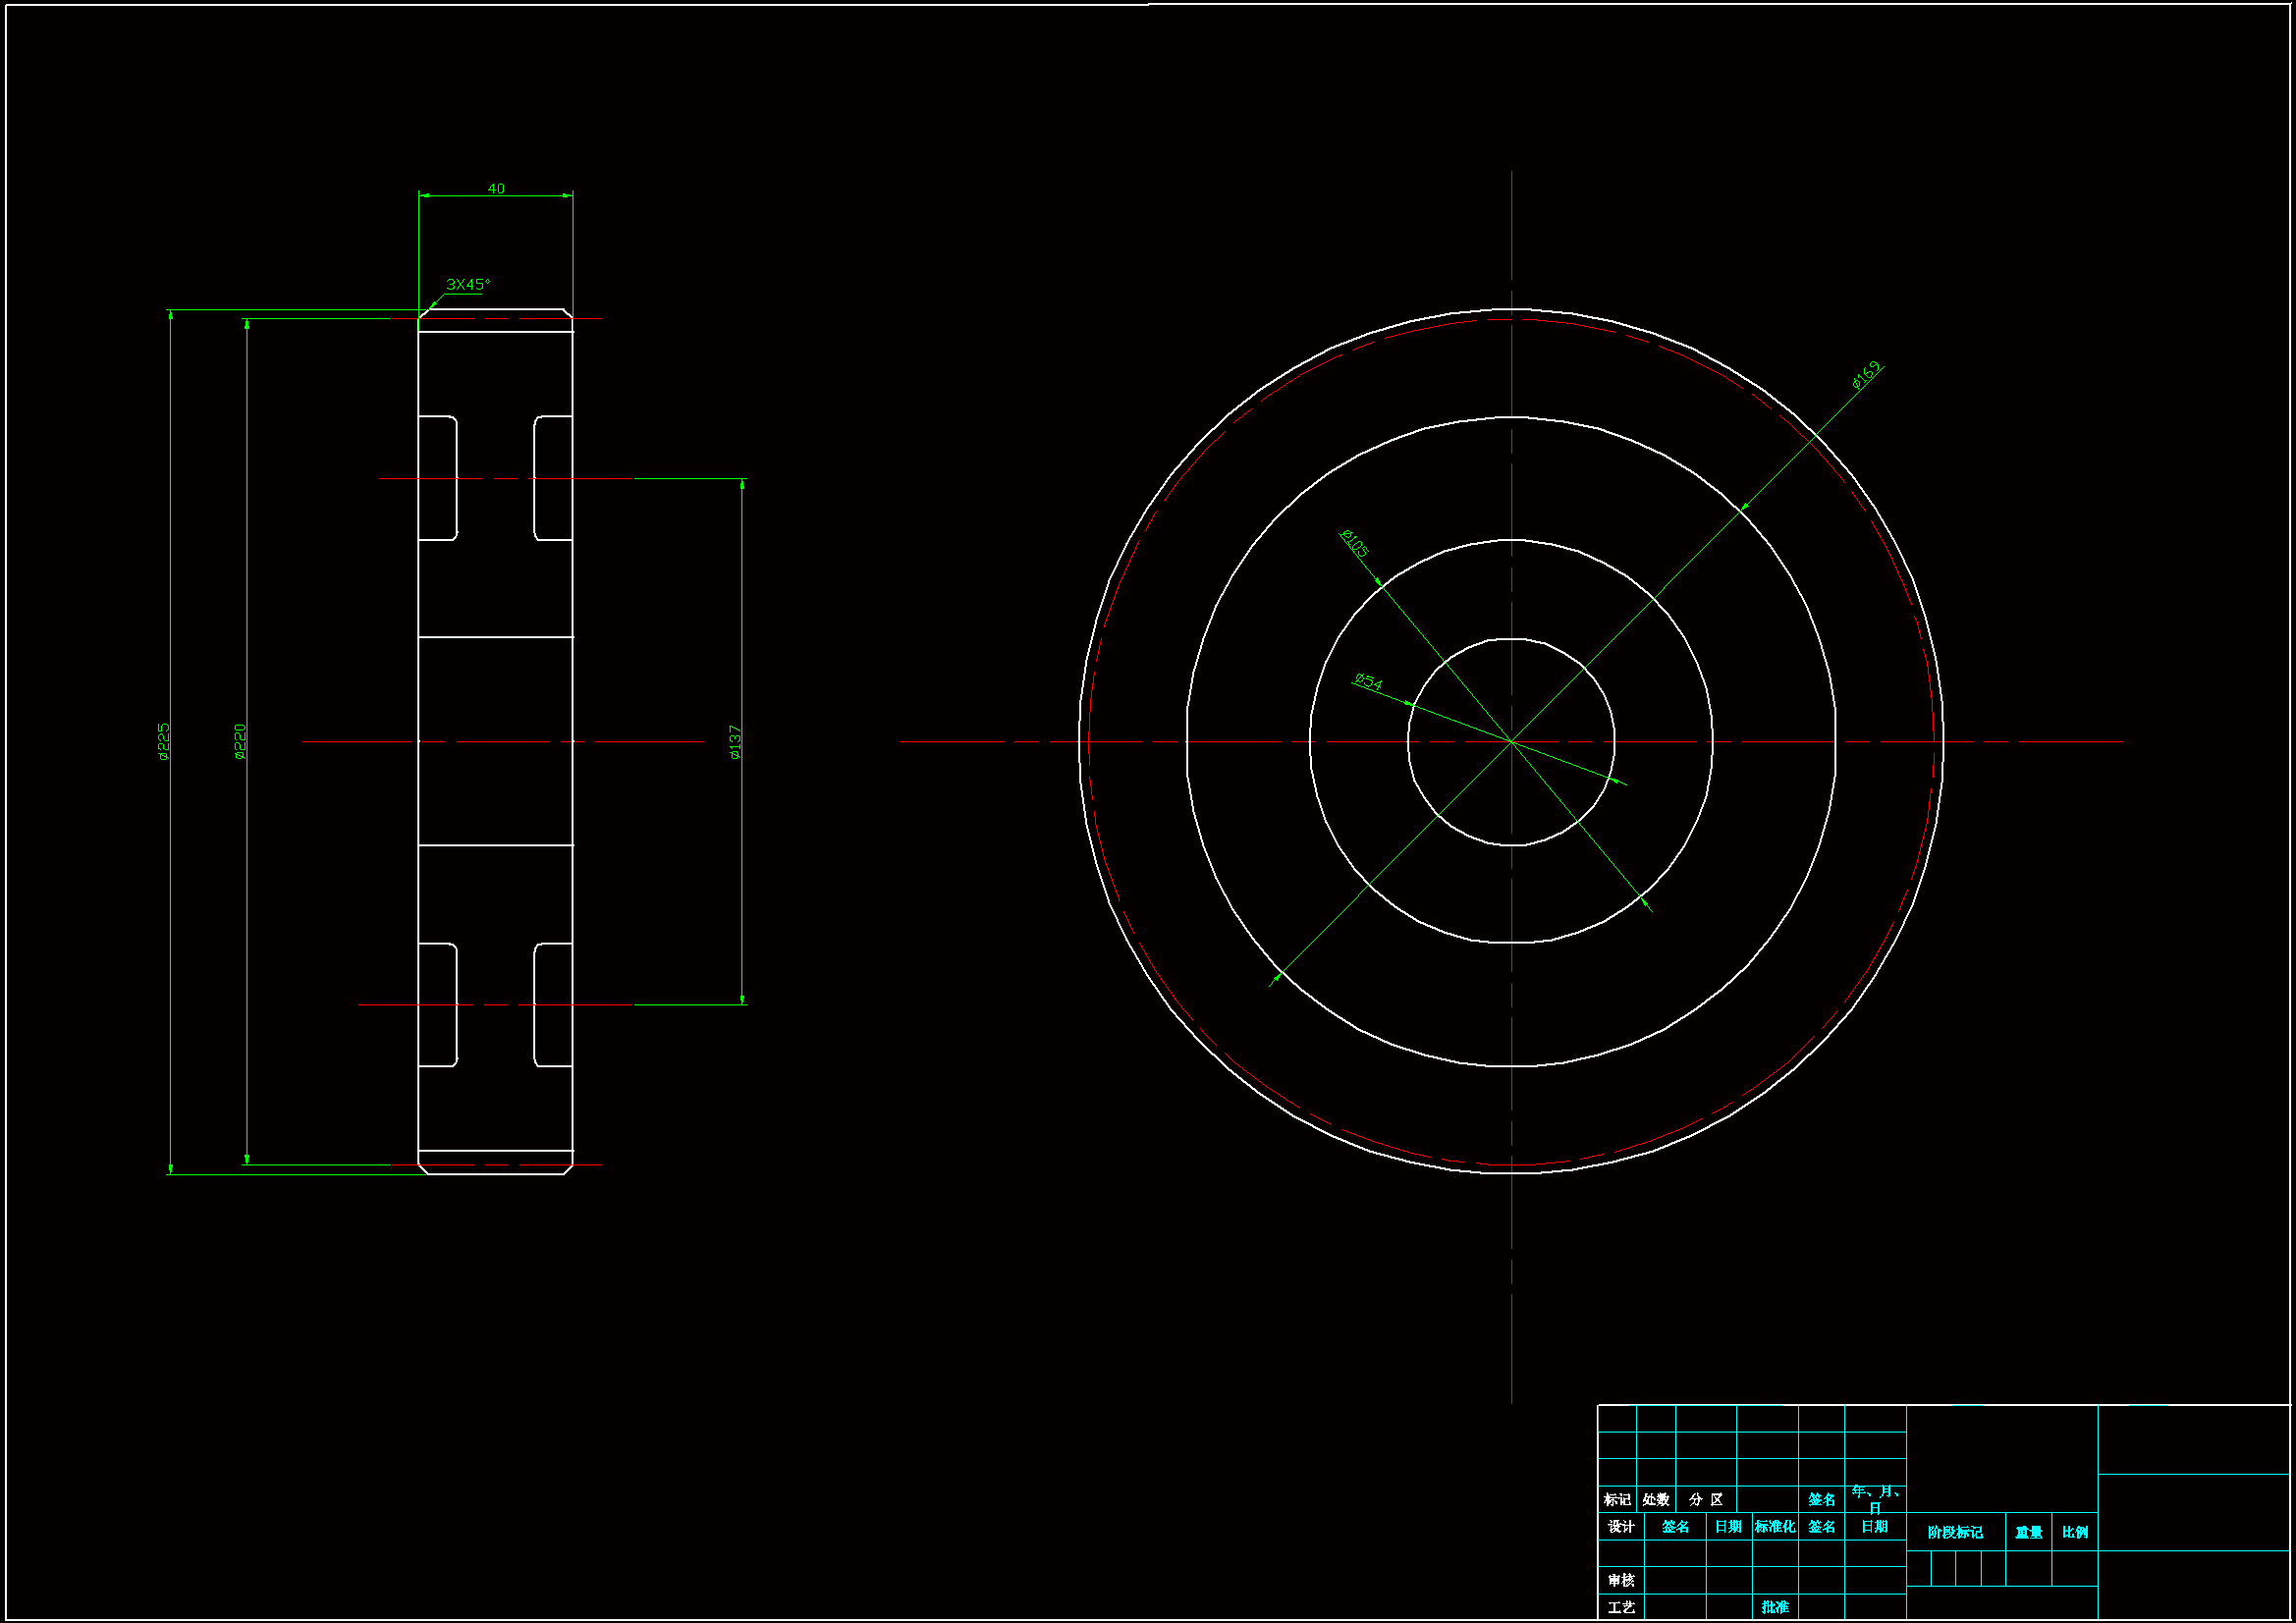This screenshot has width=2296, height=1623.
Task: Click the 3X45° chamfer annotation
Action: 468,284
